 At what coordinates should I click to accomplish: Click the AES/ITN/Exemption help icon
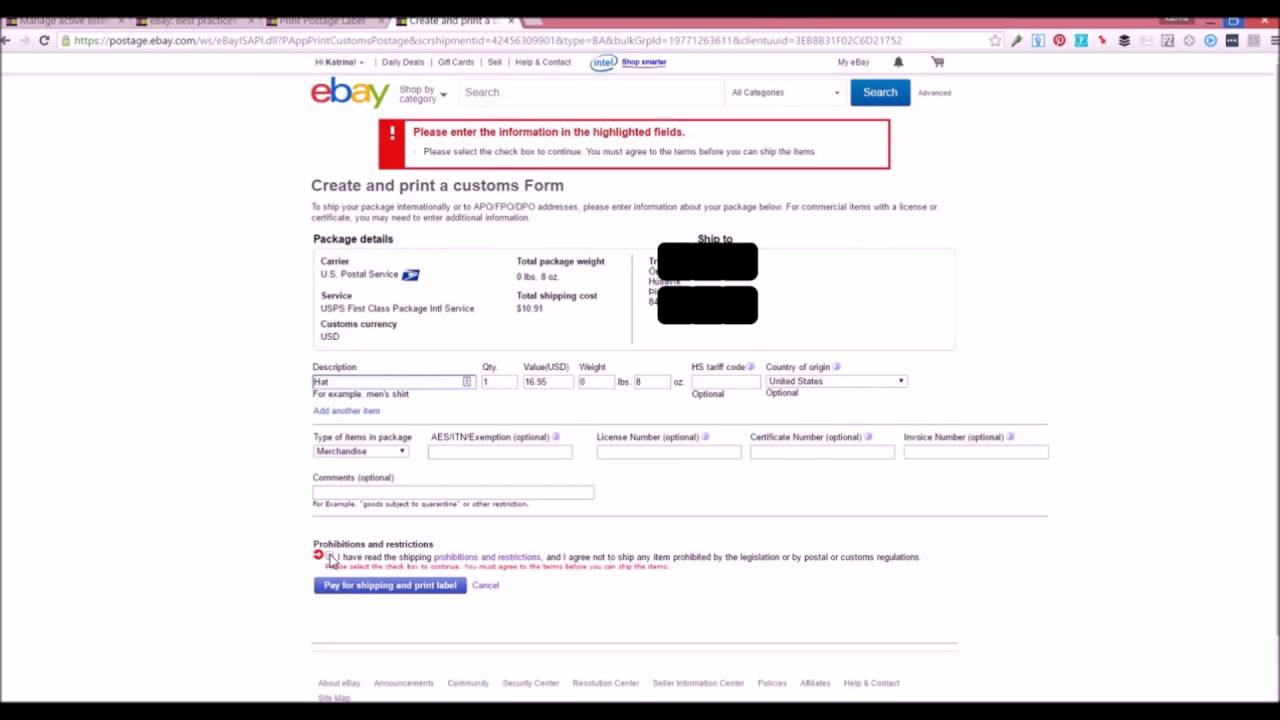pyautogui.click(x=556, y=437)
